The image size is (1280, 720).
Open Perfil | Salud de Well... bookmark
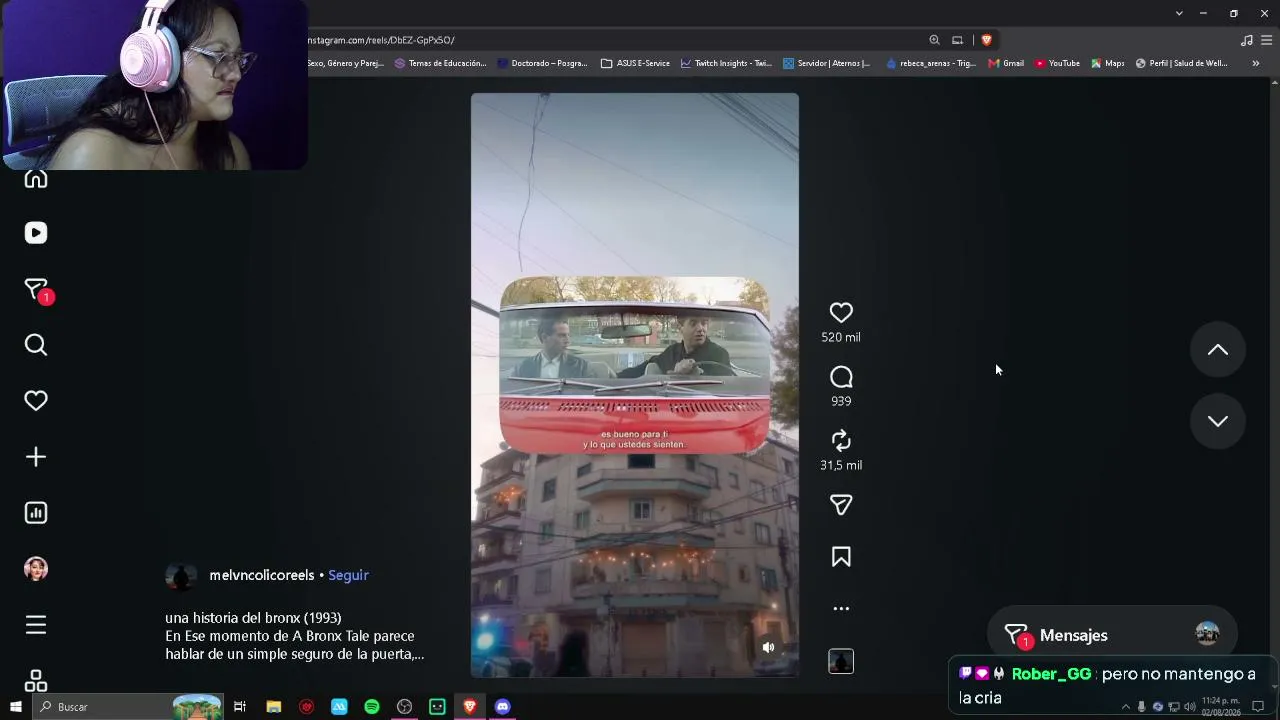point(1181,63)
